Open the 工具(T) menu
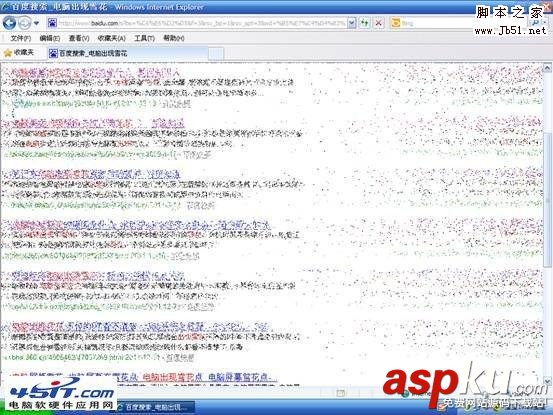The width and height of the screenshot is (553, 415). (x=144, y=38)
